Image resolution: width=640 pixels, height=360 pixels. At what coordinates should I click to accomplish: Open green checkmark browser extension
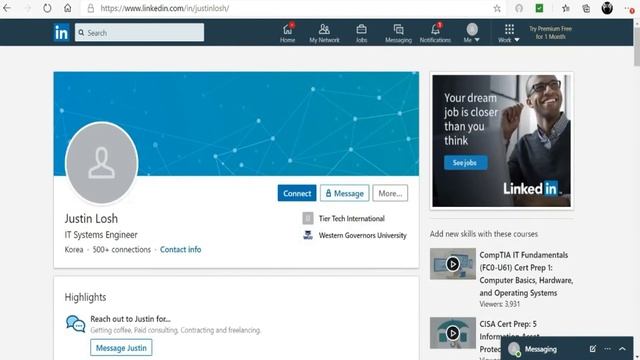pyautogui.click(x=539, y=8)
